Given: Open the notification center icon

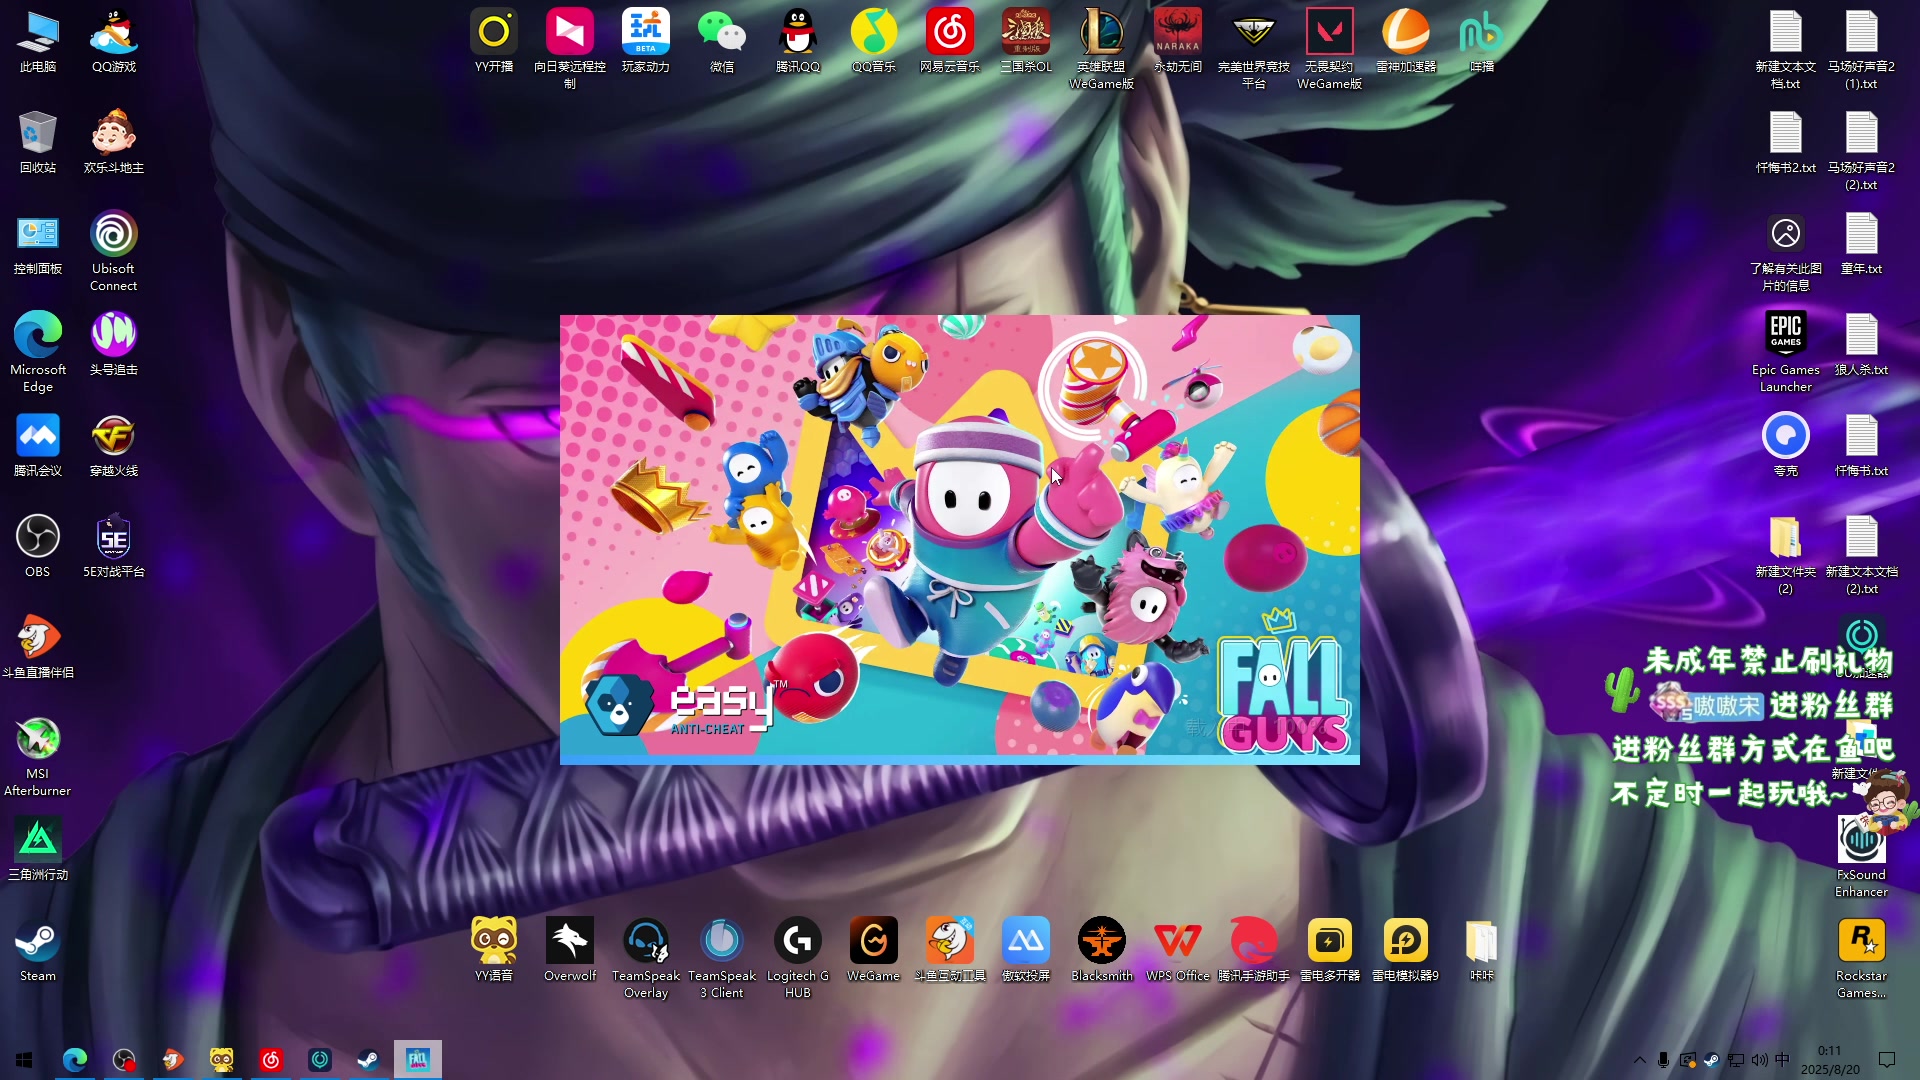Looking at the screenshot, I should (1887, 1060).
